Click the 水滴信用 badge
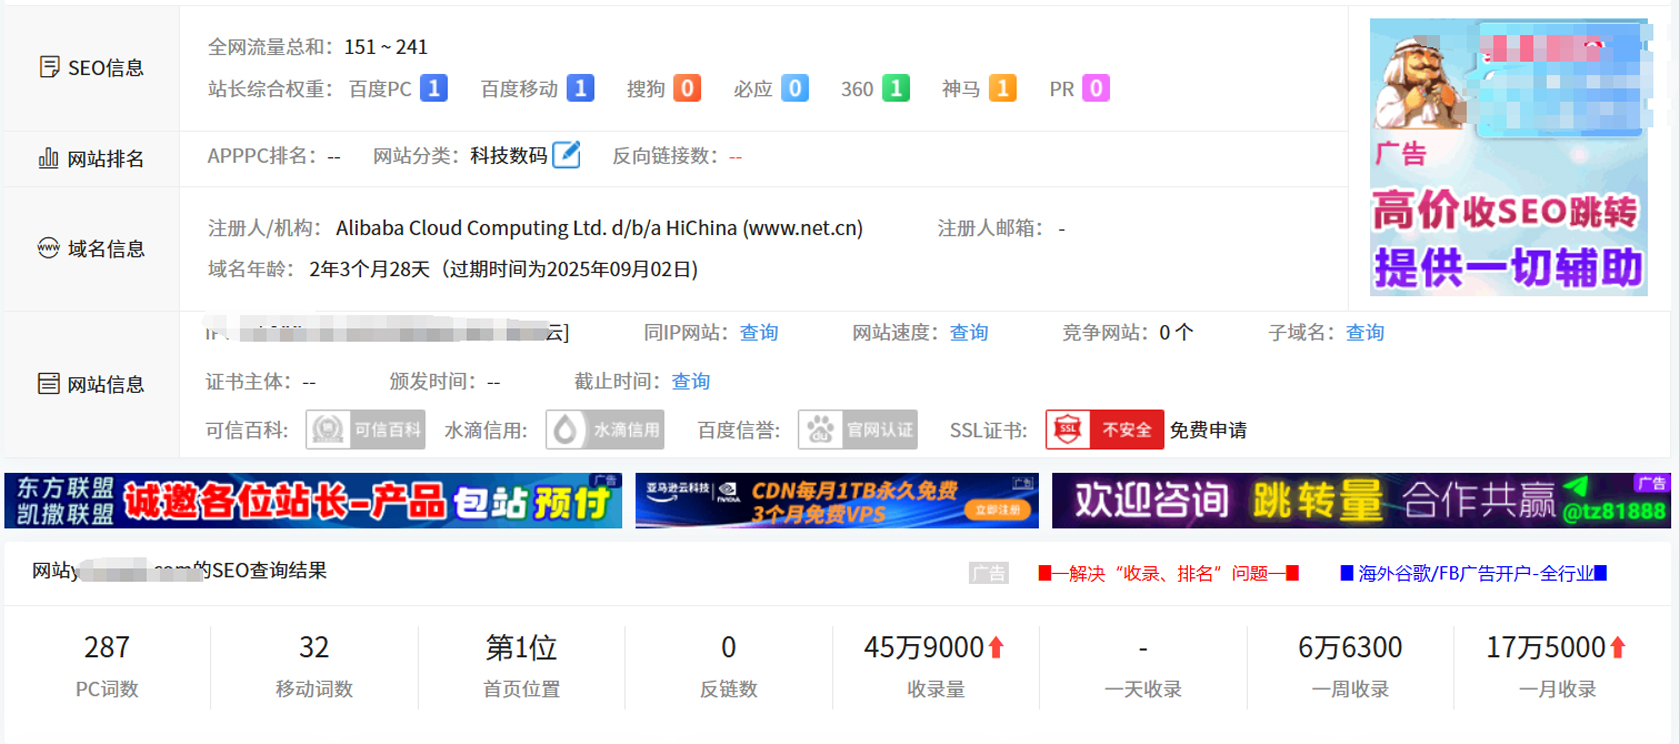 [x=605, y=430]
